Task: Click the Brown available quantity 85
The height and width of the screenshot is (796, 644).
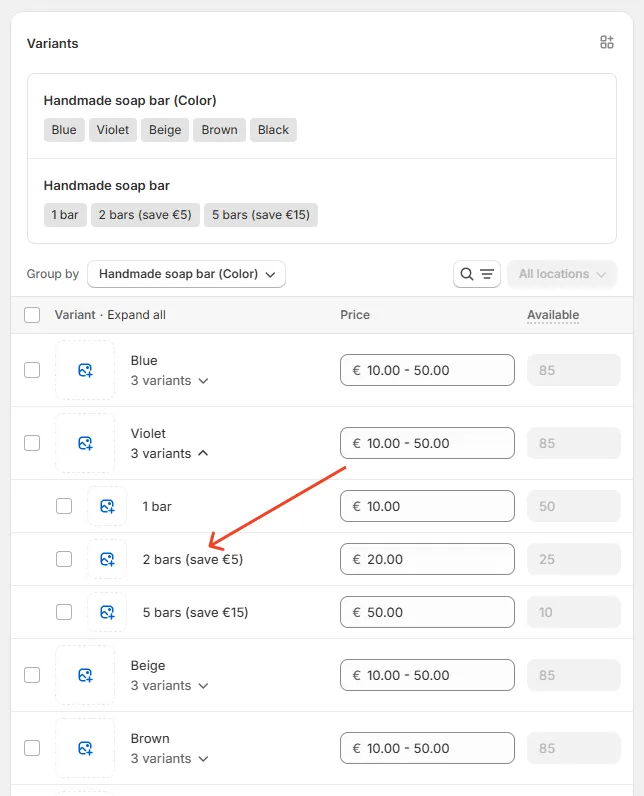Action: tap(574, 748)
